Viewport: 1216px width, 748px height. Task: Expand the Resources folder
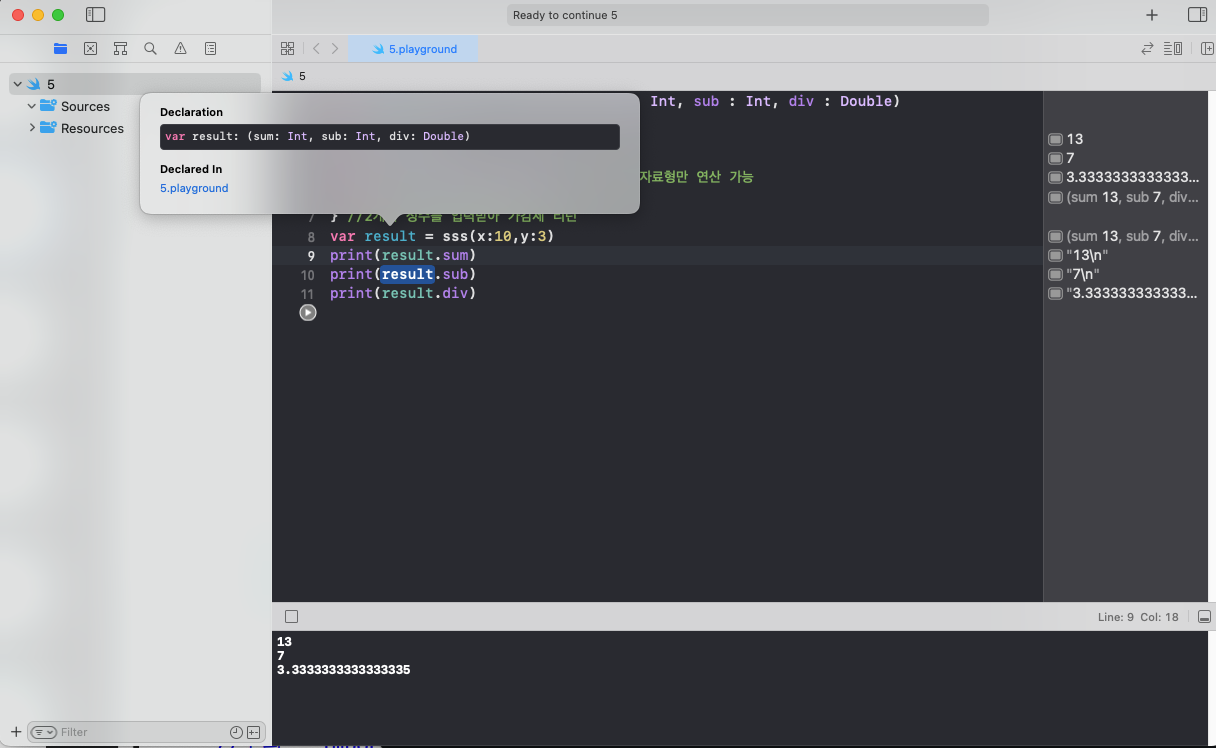click(32, 128)
